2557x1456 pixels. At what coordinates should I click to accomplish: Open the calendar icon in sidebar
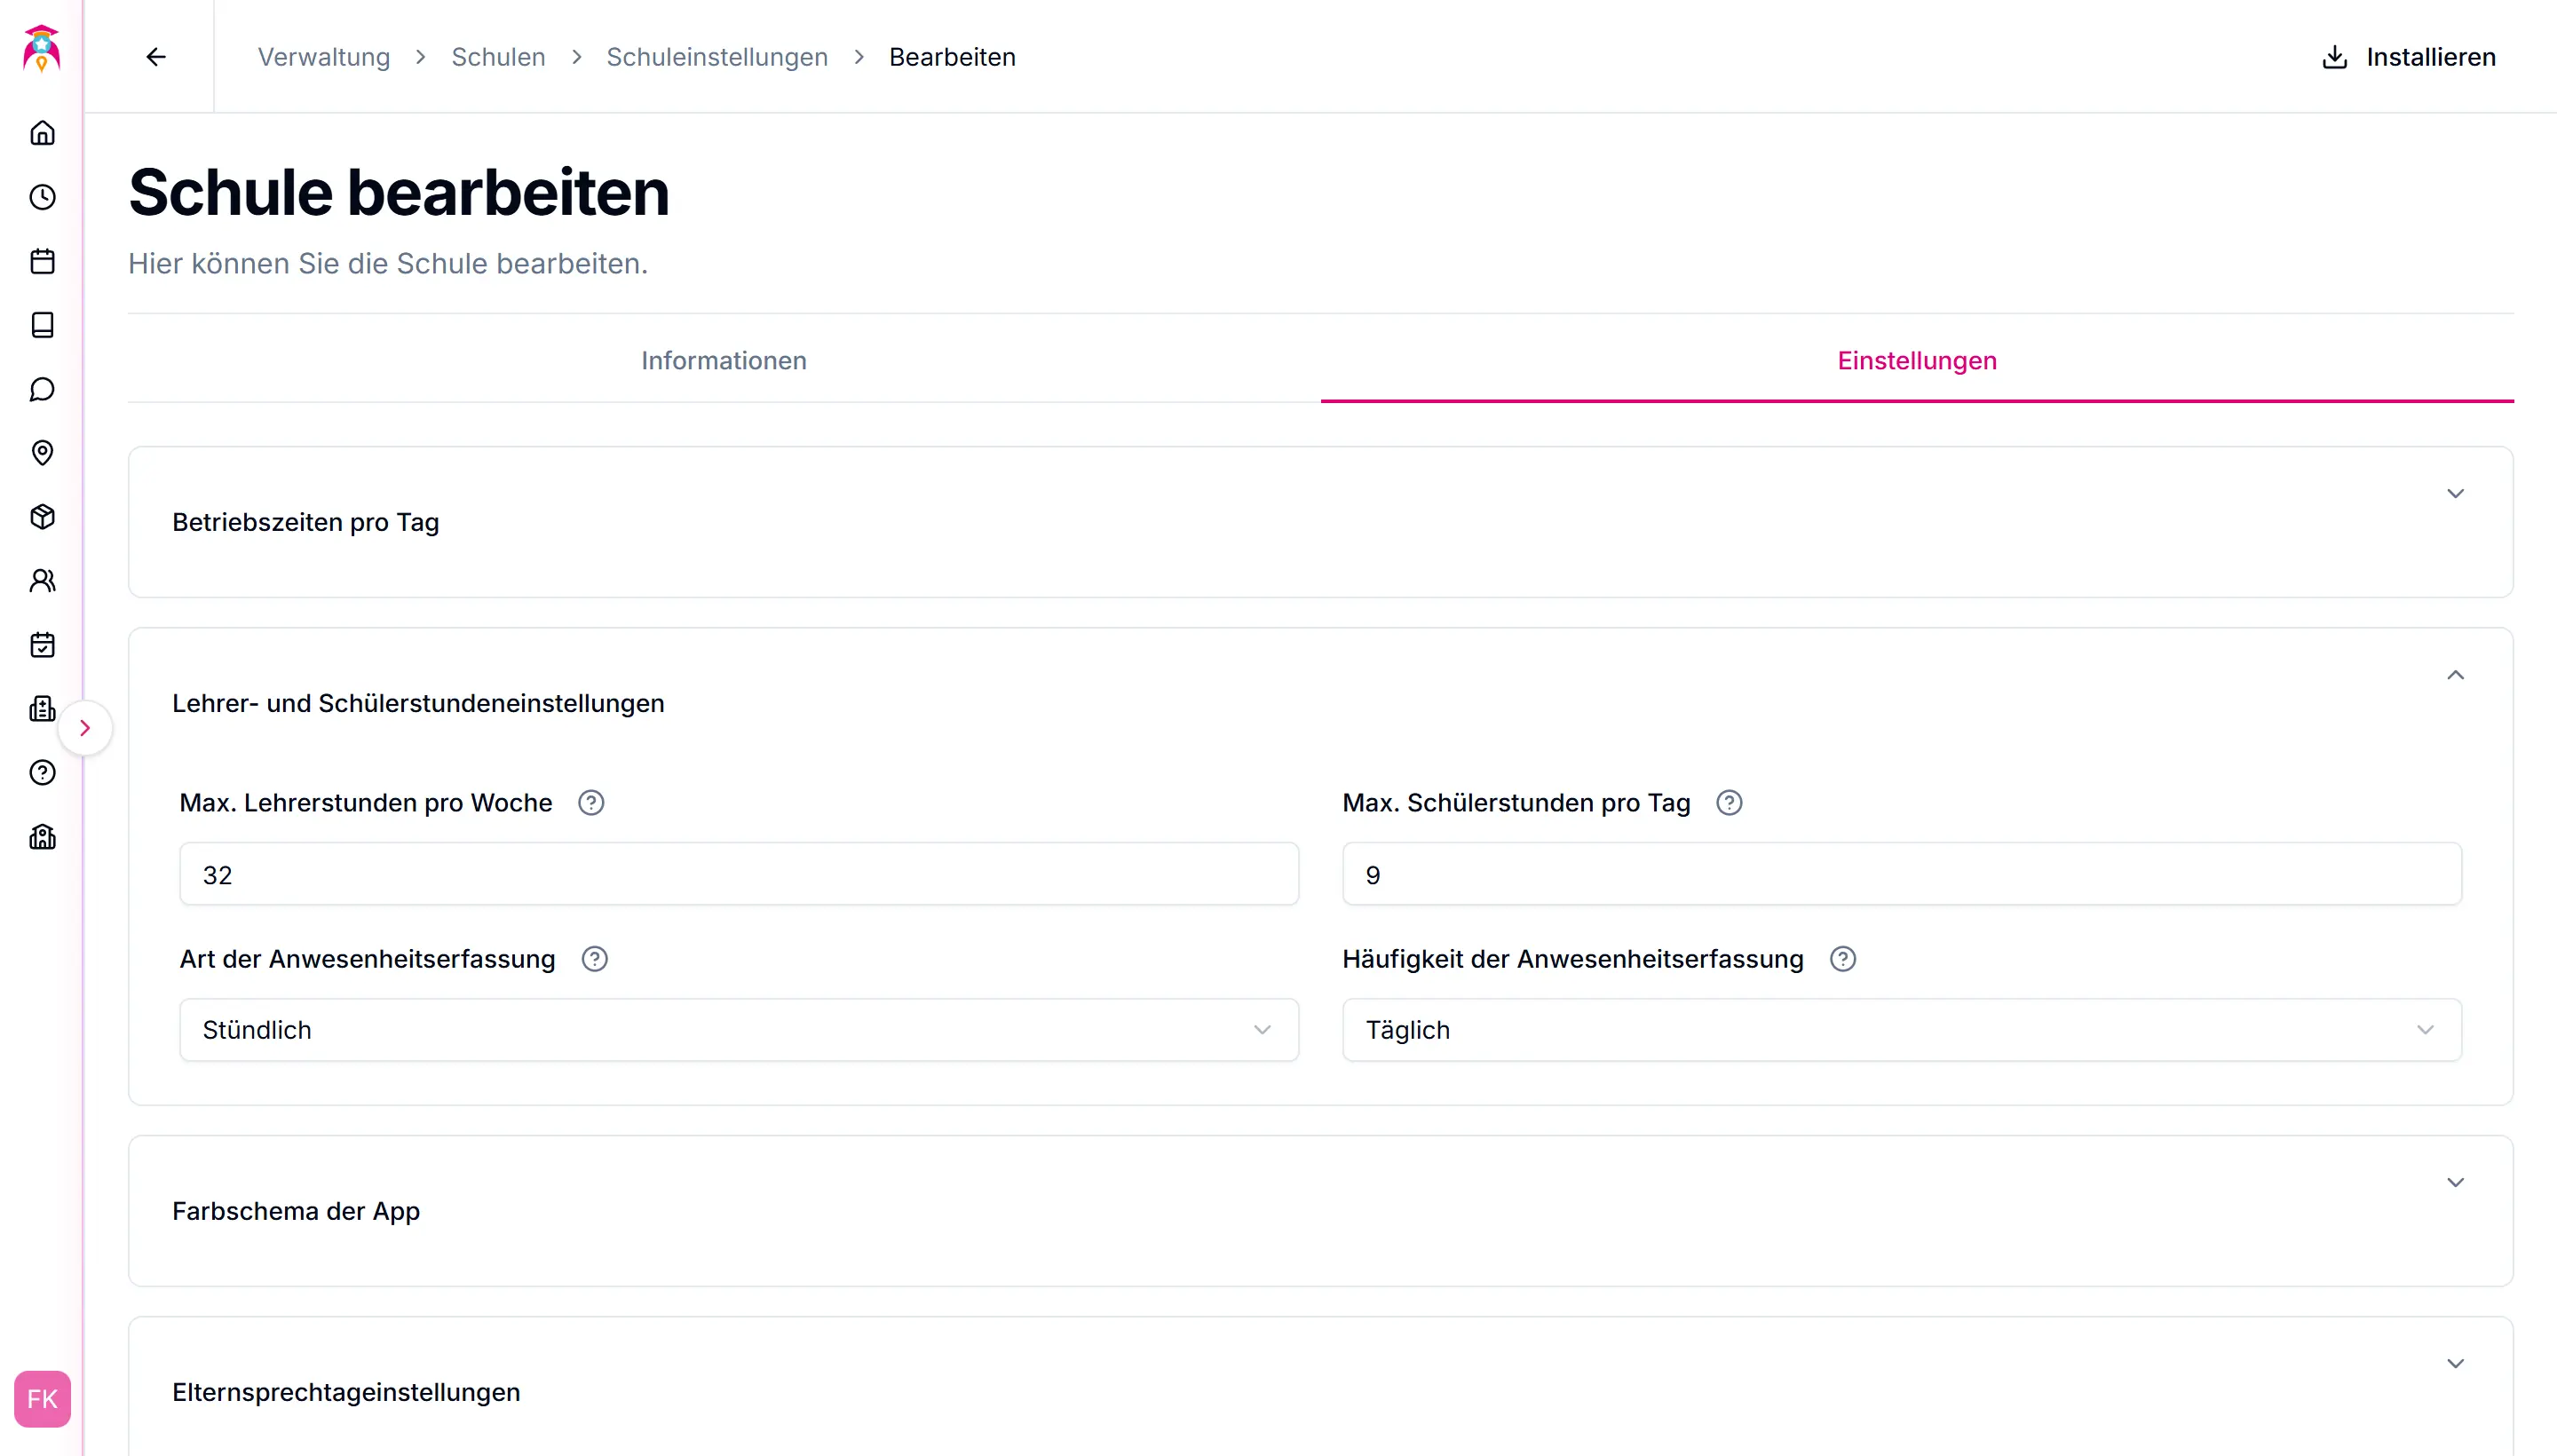coord(42,261)
